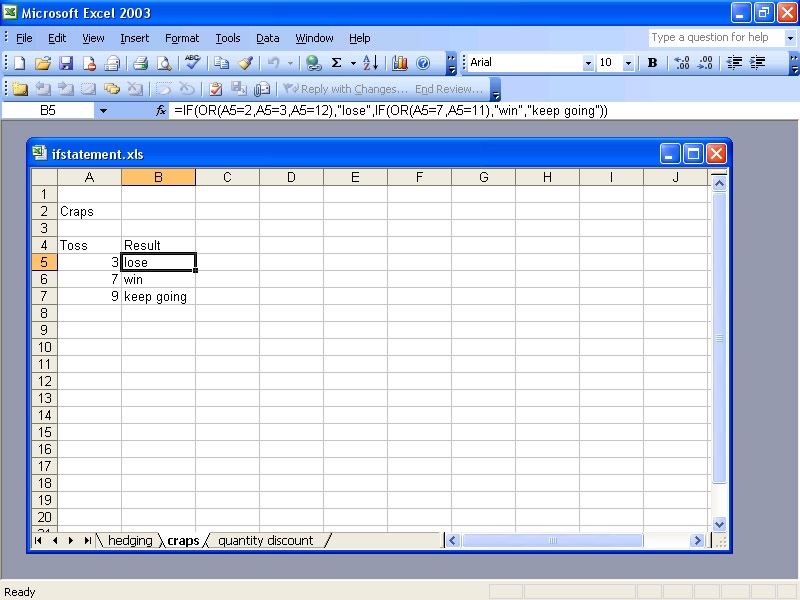Image resolution: width=800 pixels, height=600 pixels.
Task: Click the horizontal scrollbar right arrow
Action: tap(697, 540)
